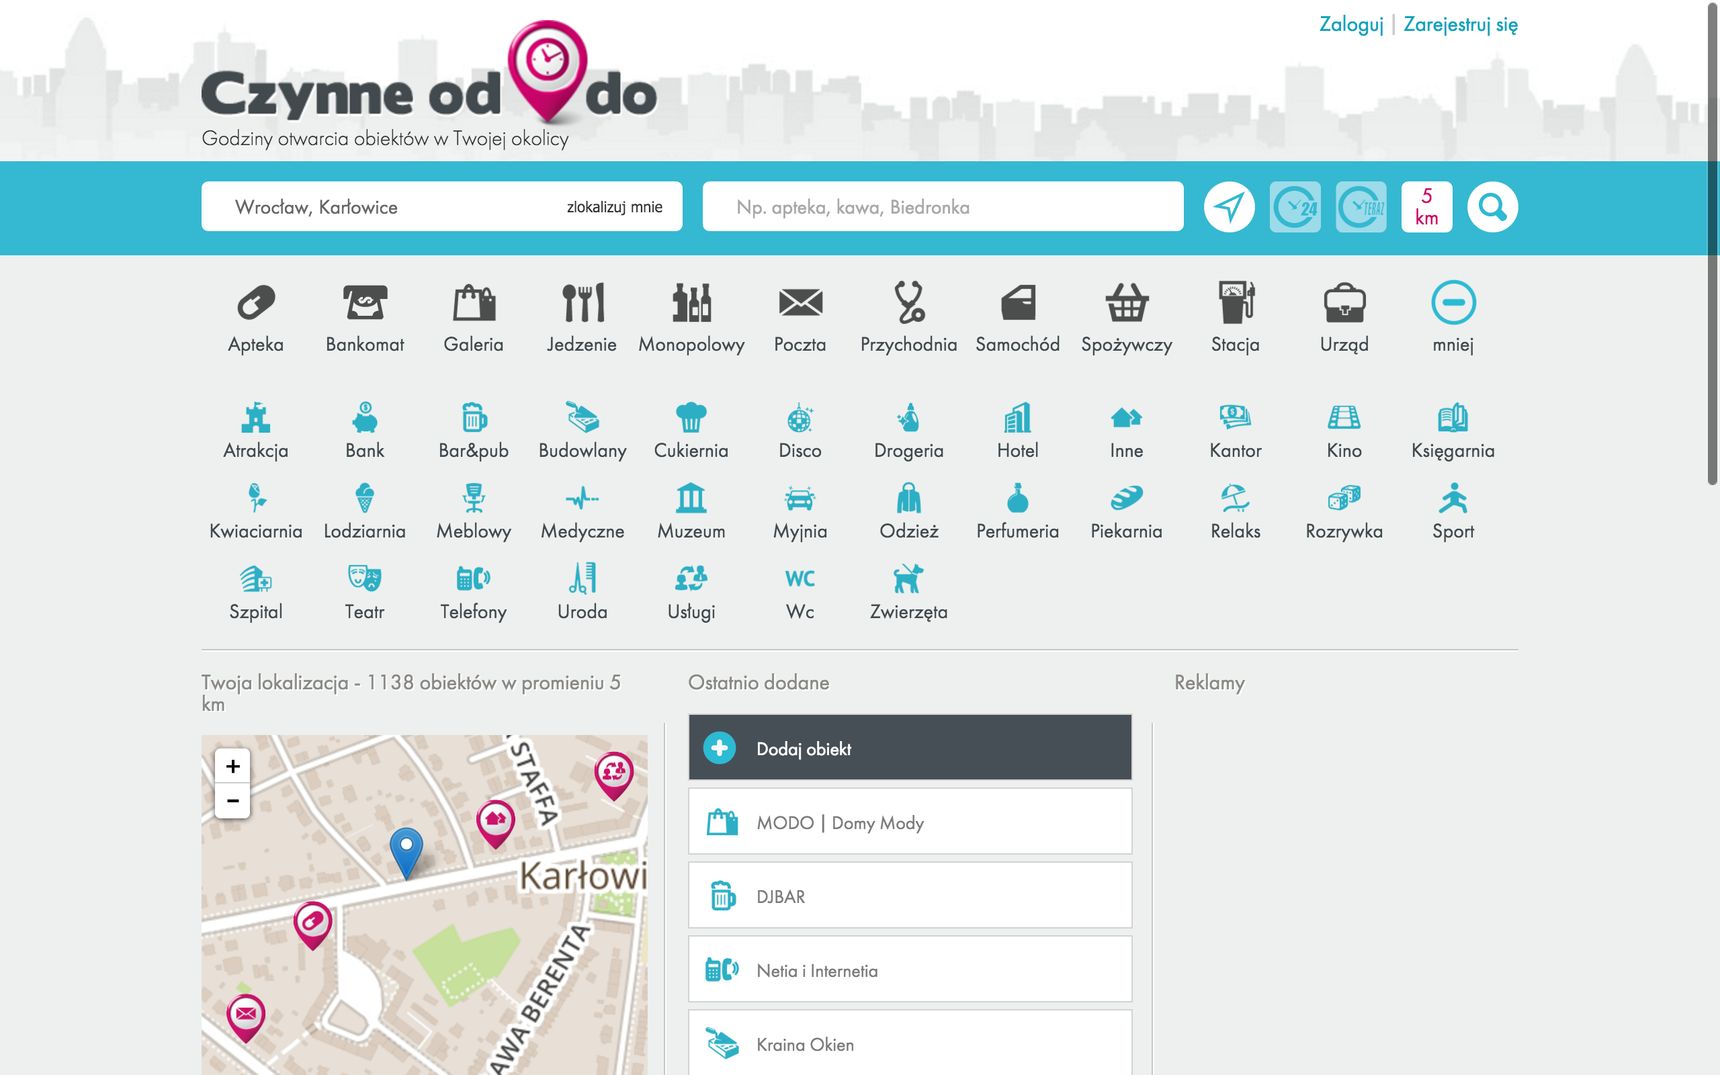The height and width of the screenshot is (1075, 1720).
Task: Open the MODO | Domy Mody entry
Action: click(x=910, y=821)
